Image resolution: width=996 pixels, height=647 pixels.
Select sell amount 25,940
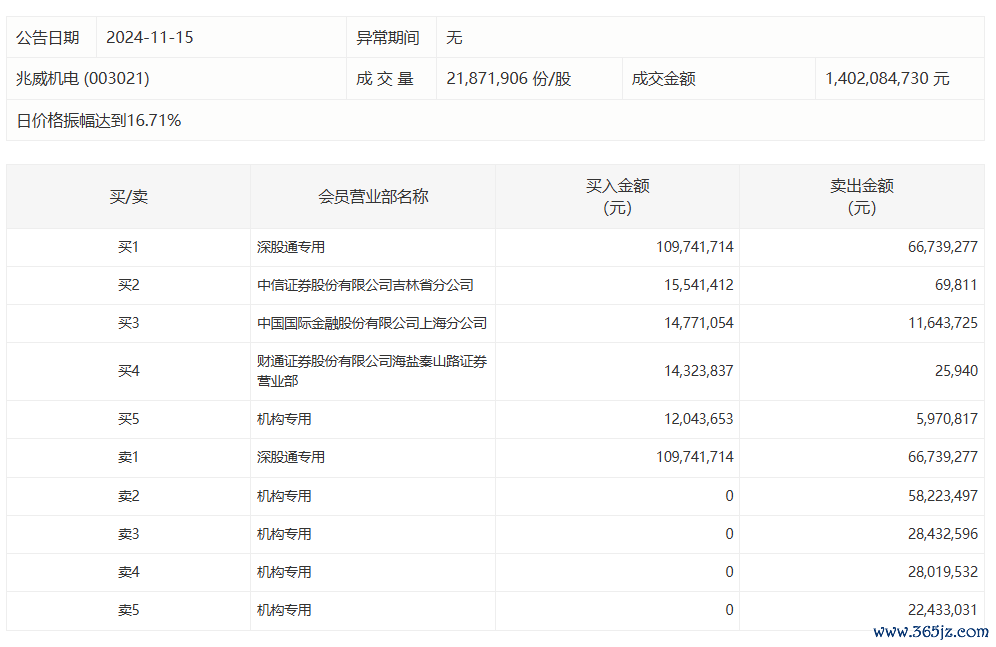click(x=956, y=371)
